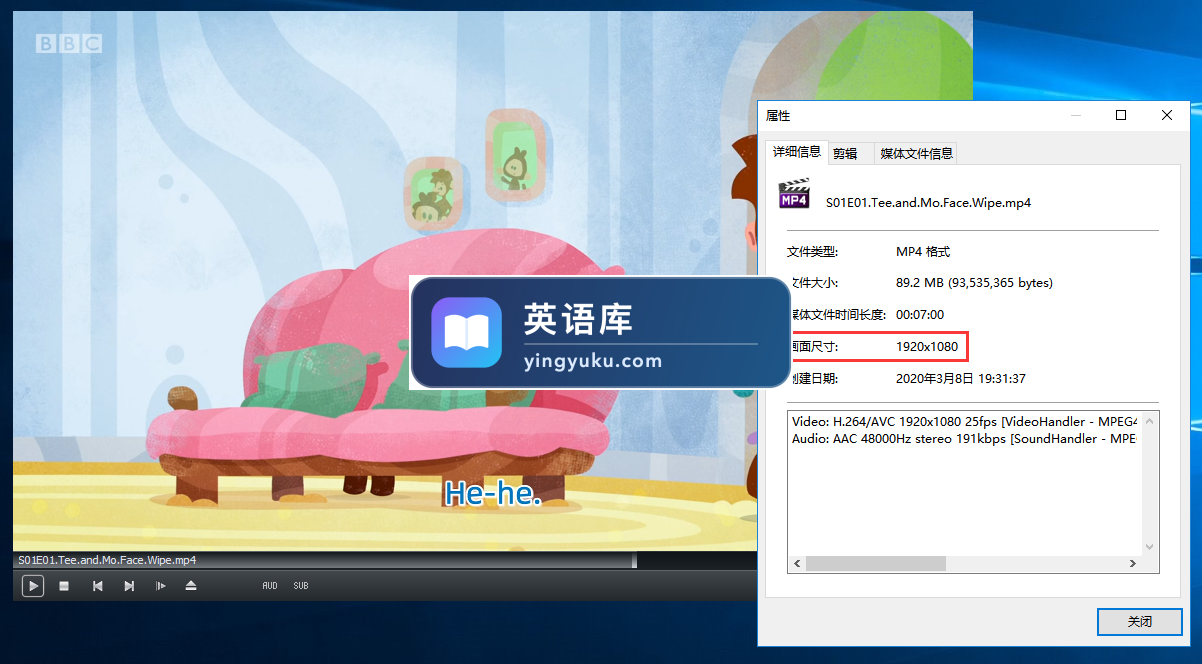The height and width of the screenshot is (664, 1202).
Task: Click the 关闭 button
Action: (1140, 622)
